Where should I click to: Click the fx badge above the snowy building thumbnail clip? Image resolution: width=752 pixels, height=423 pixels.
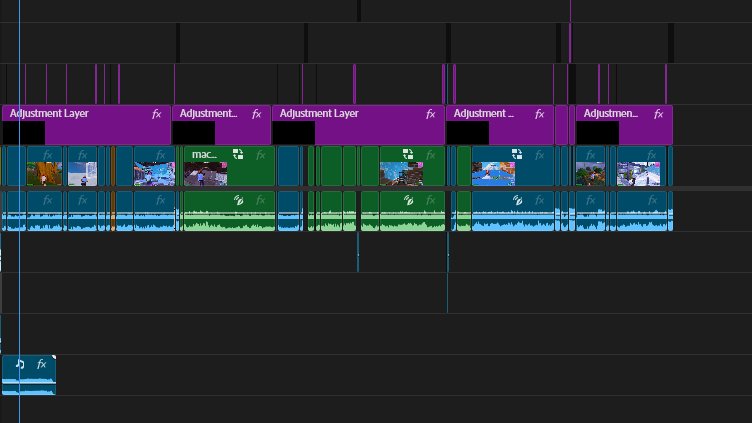(x=82, y=155)
